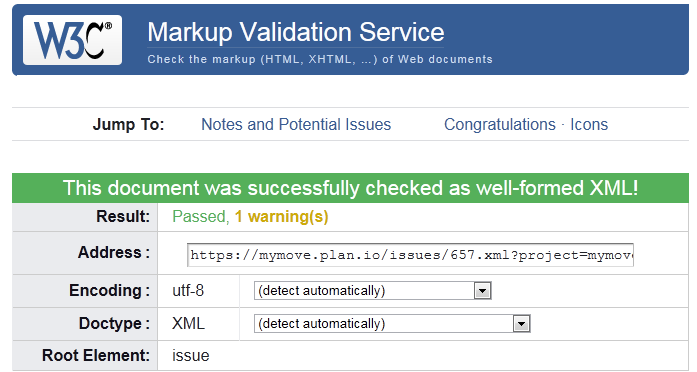The image size is (697, 372).
Task: Click the Check the markup subtitle text
Action: pyautogui.click(x=320, y=59)
